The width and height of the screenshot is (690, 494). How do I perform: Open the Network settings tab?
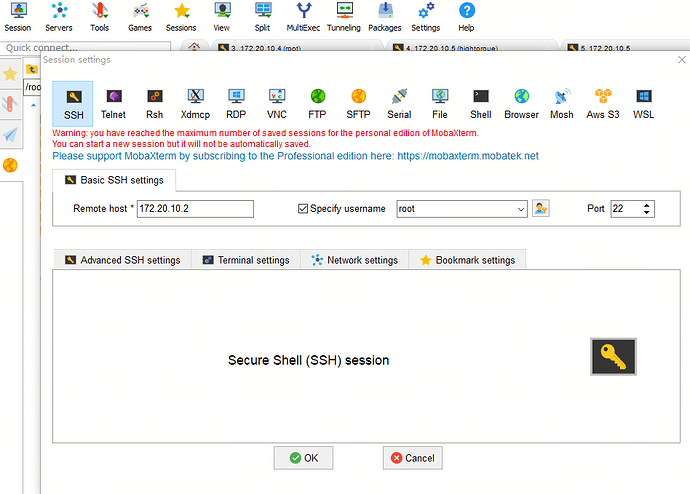pyautogui.click(x=354, y=260)
